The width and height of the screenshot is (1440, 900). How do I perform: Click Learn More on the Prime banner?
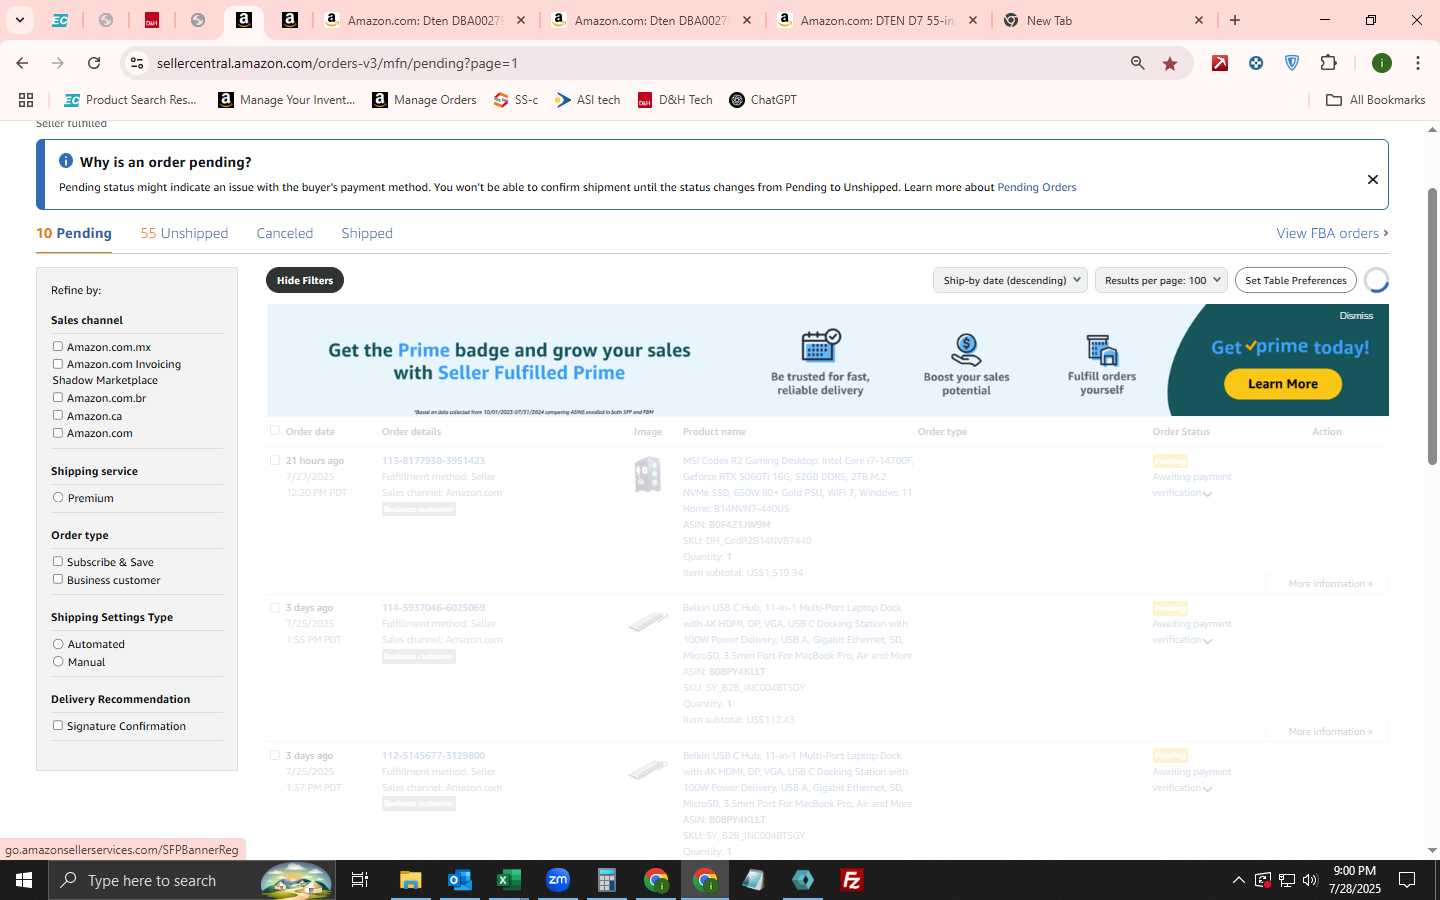tap(1283, 384)
